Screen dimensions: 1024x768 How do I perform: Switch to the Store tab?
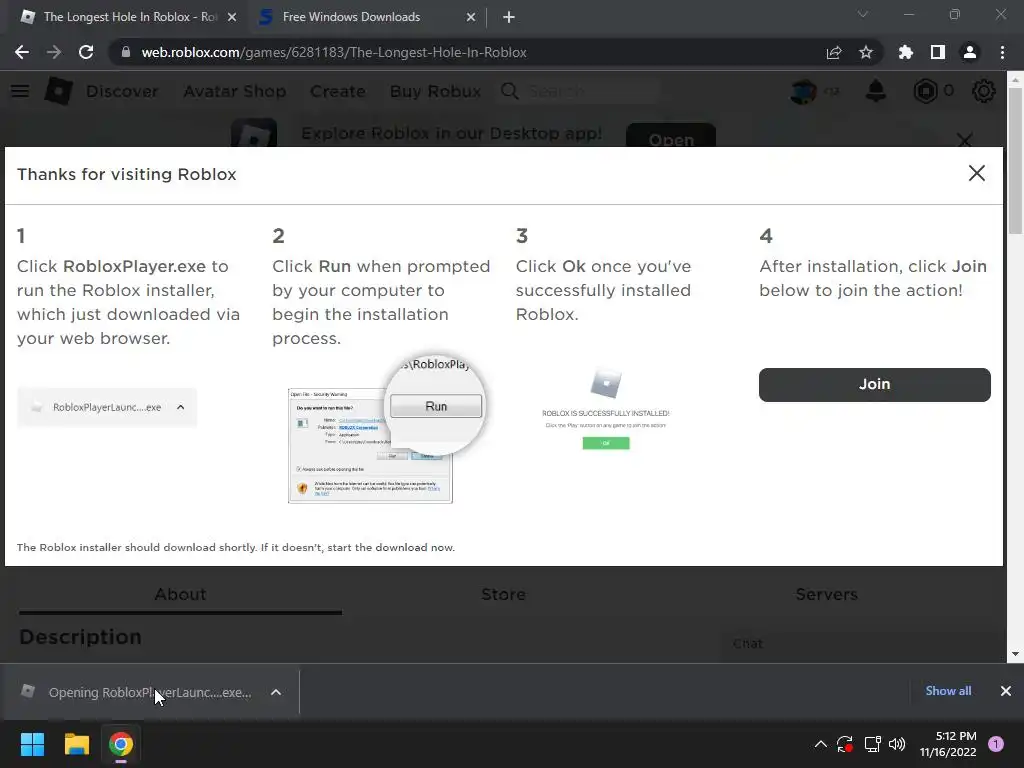[x=504, y=595]
